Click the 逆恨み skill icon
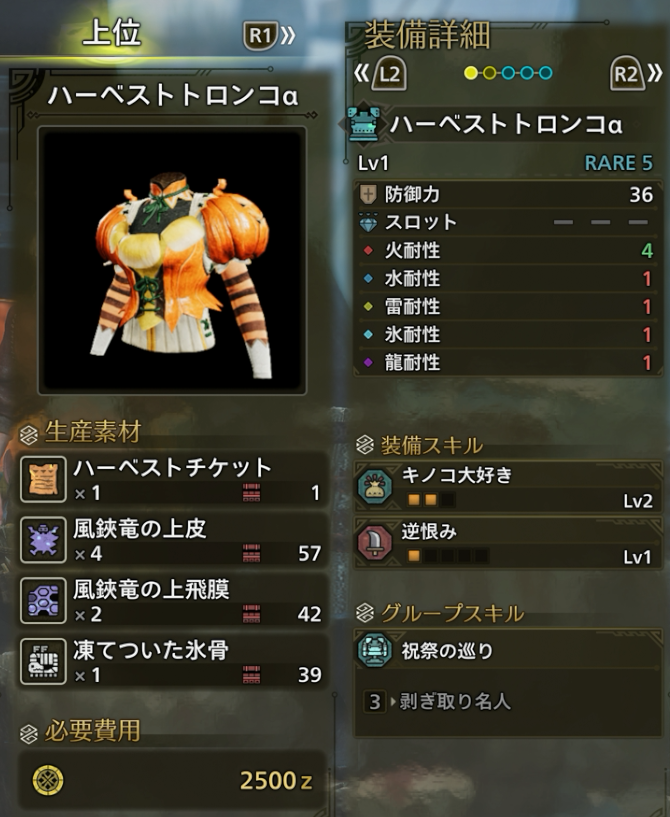 375,542
